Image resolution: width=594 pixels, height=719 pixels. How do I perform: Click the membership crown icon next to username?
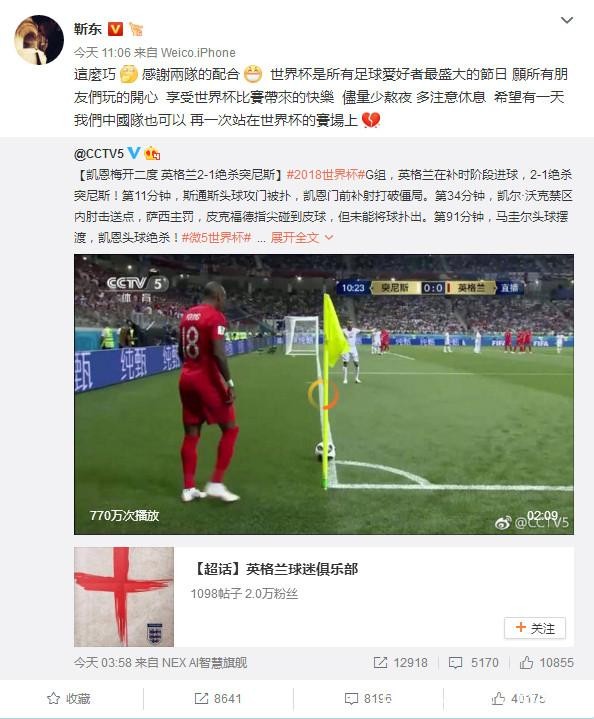tap(135, 30)
